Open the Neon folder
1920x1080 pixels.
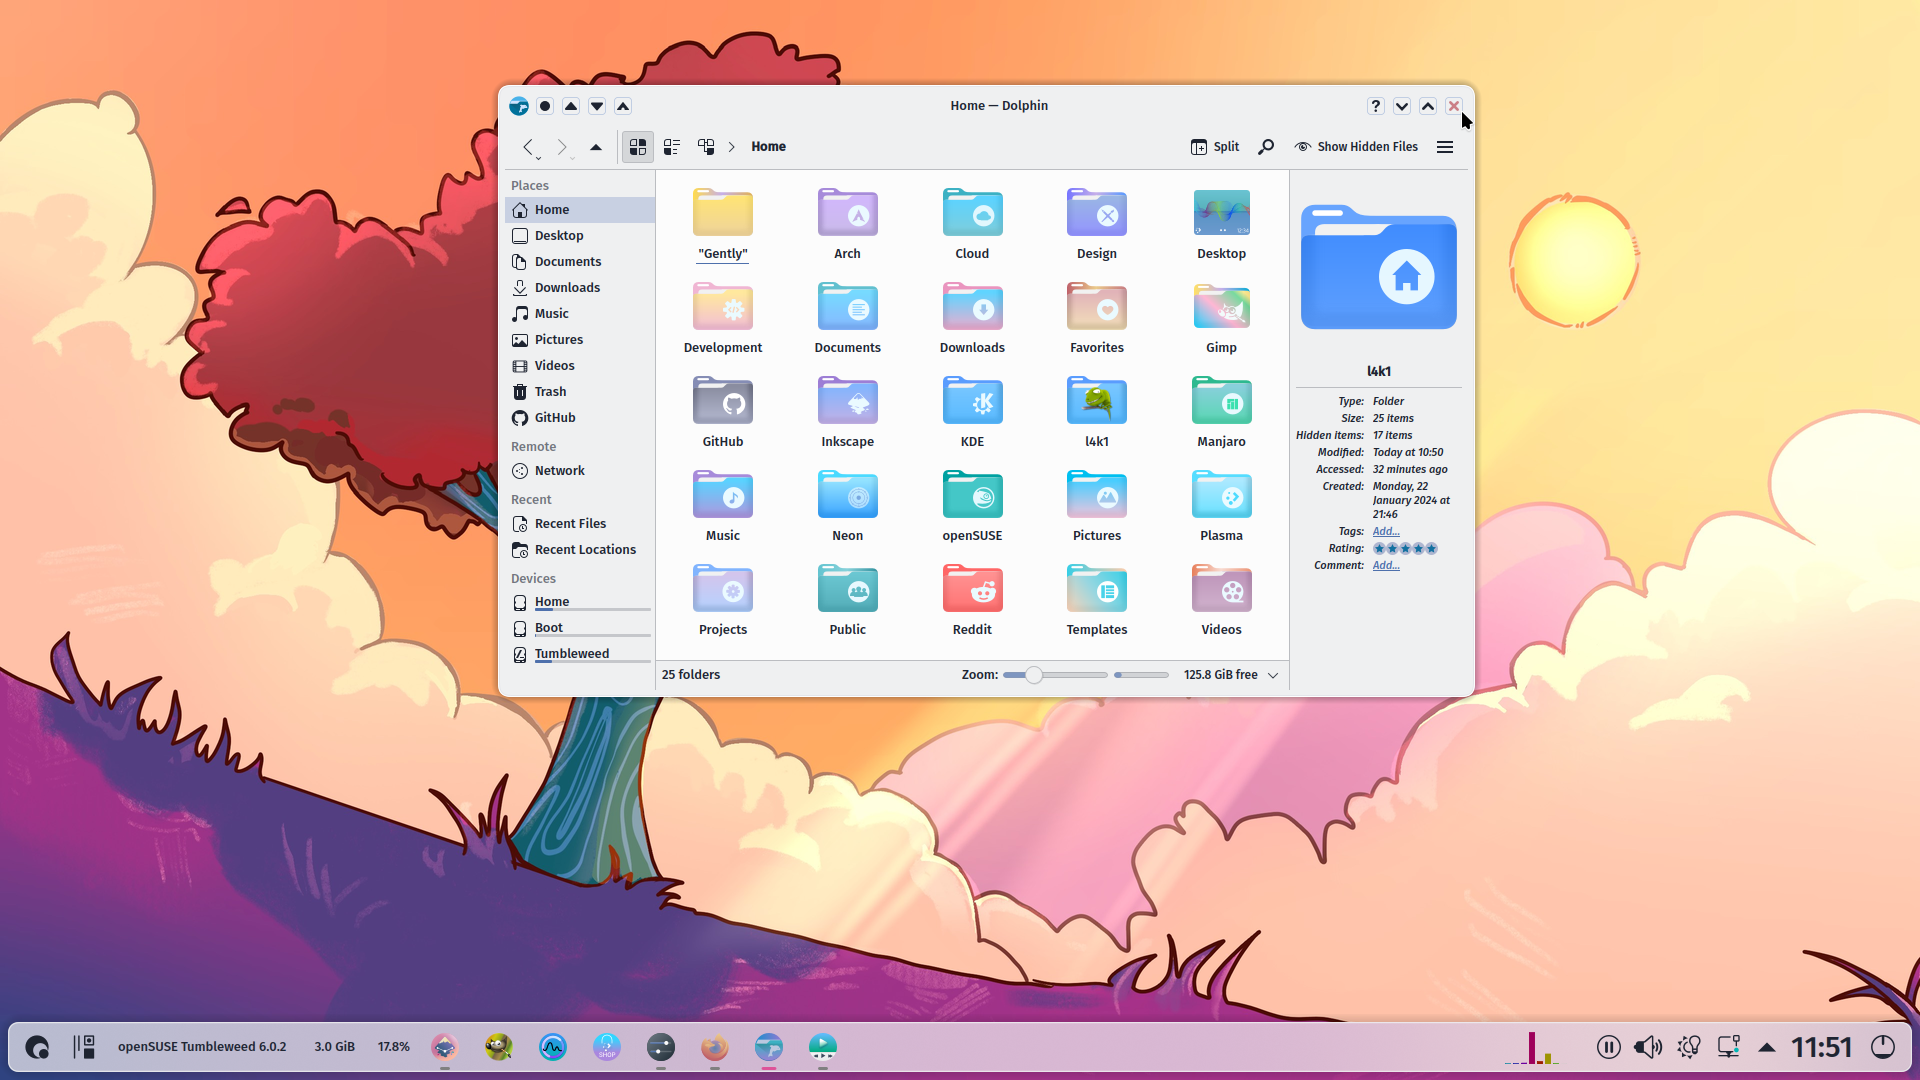(x=847, y=507)
